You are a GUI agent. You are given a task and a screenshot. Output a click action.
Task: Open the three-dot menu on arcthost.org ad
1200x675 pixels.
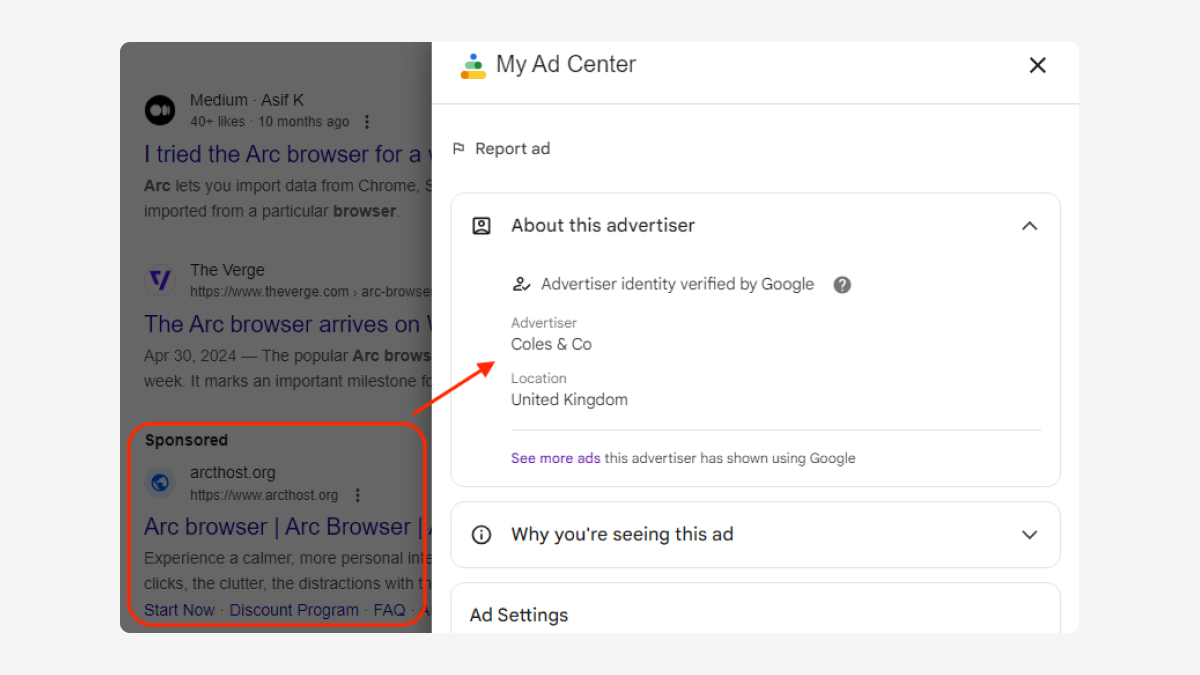pos(357,495)
